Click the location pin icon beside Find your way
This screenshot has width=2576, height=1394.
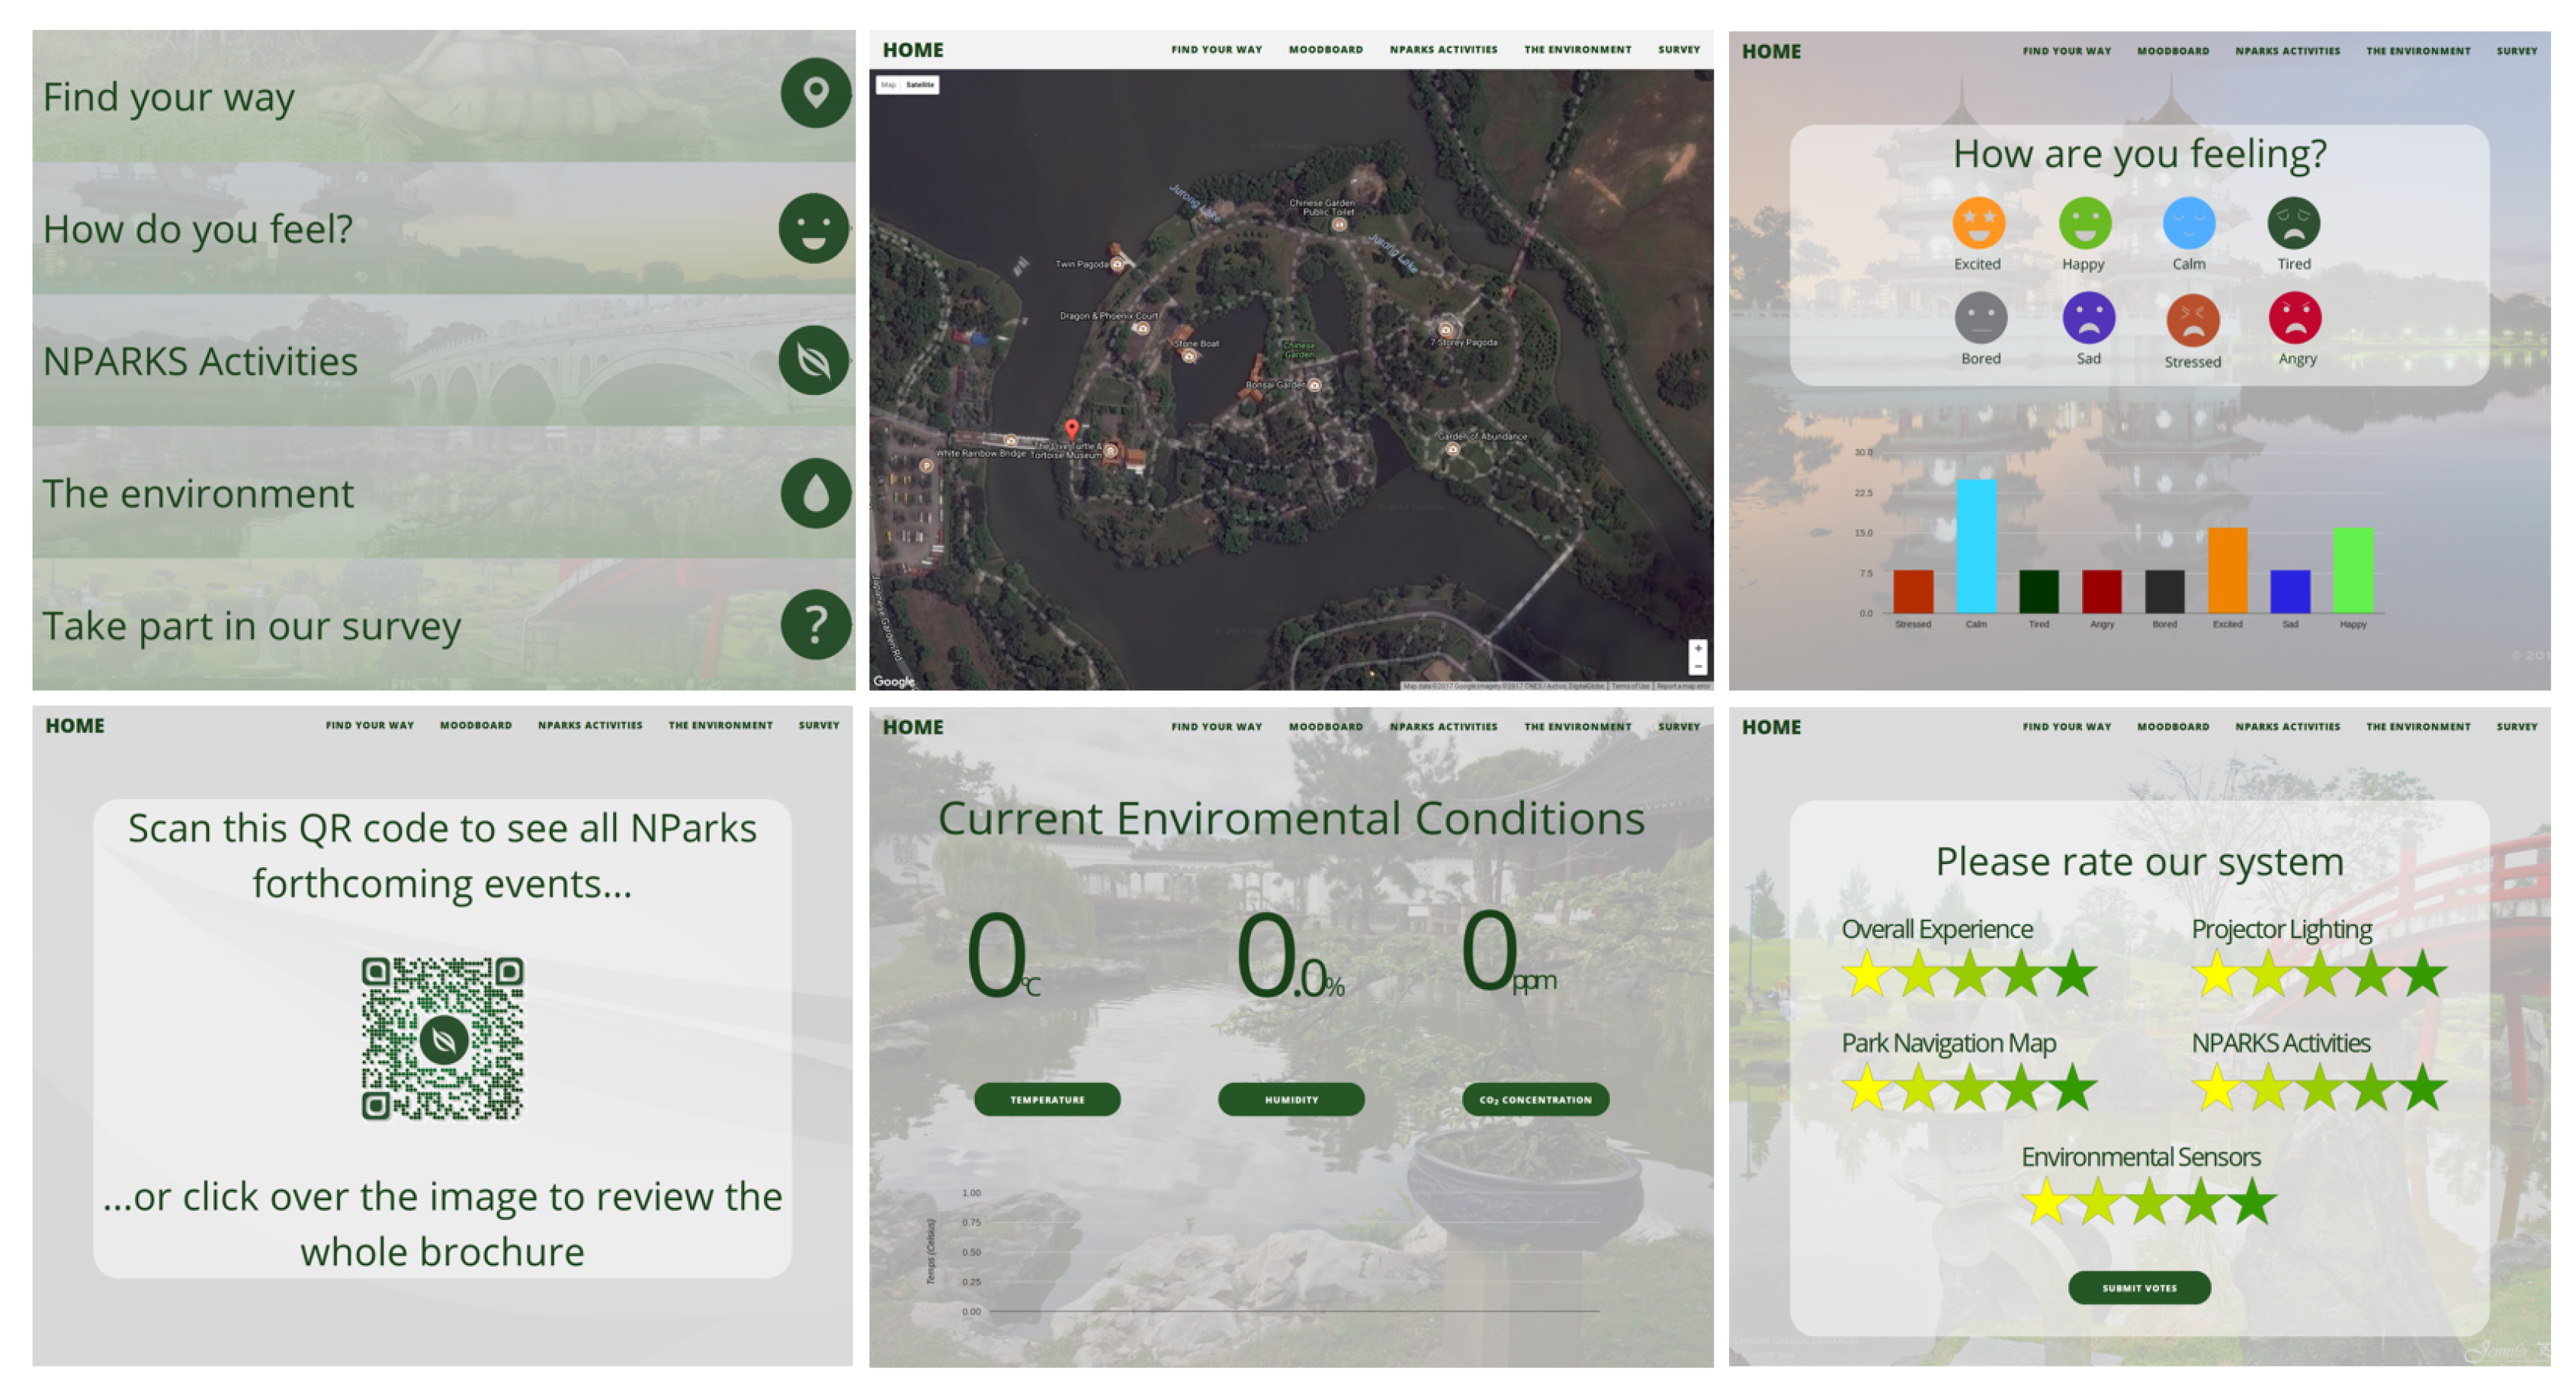click(815, 94)
